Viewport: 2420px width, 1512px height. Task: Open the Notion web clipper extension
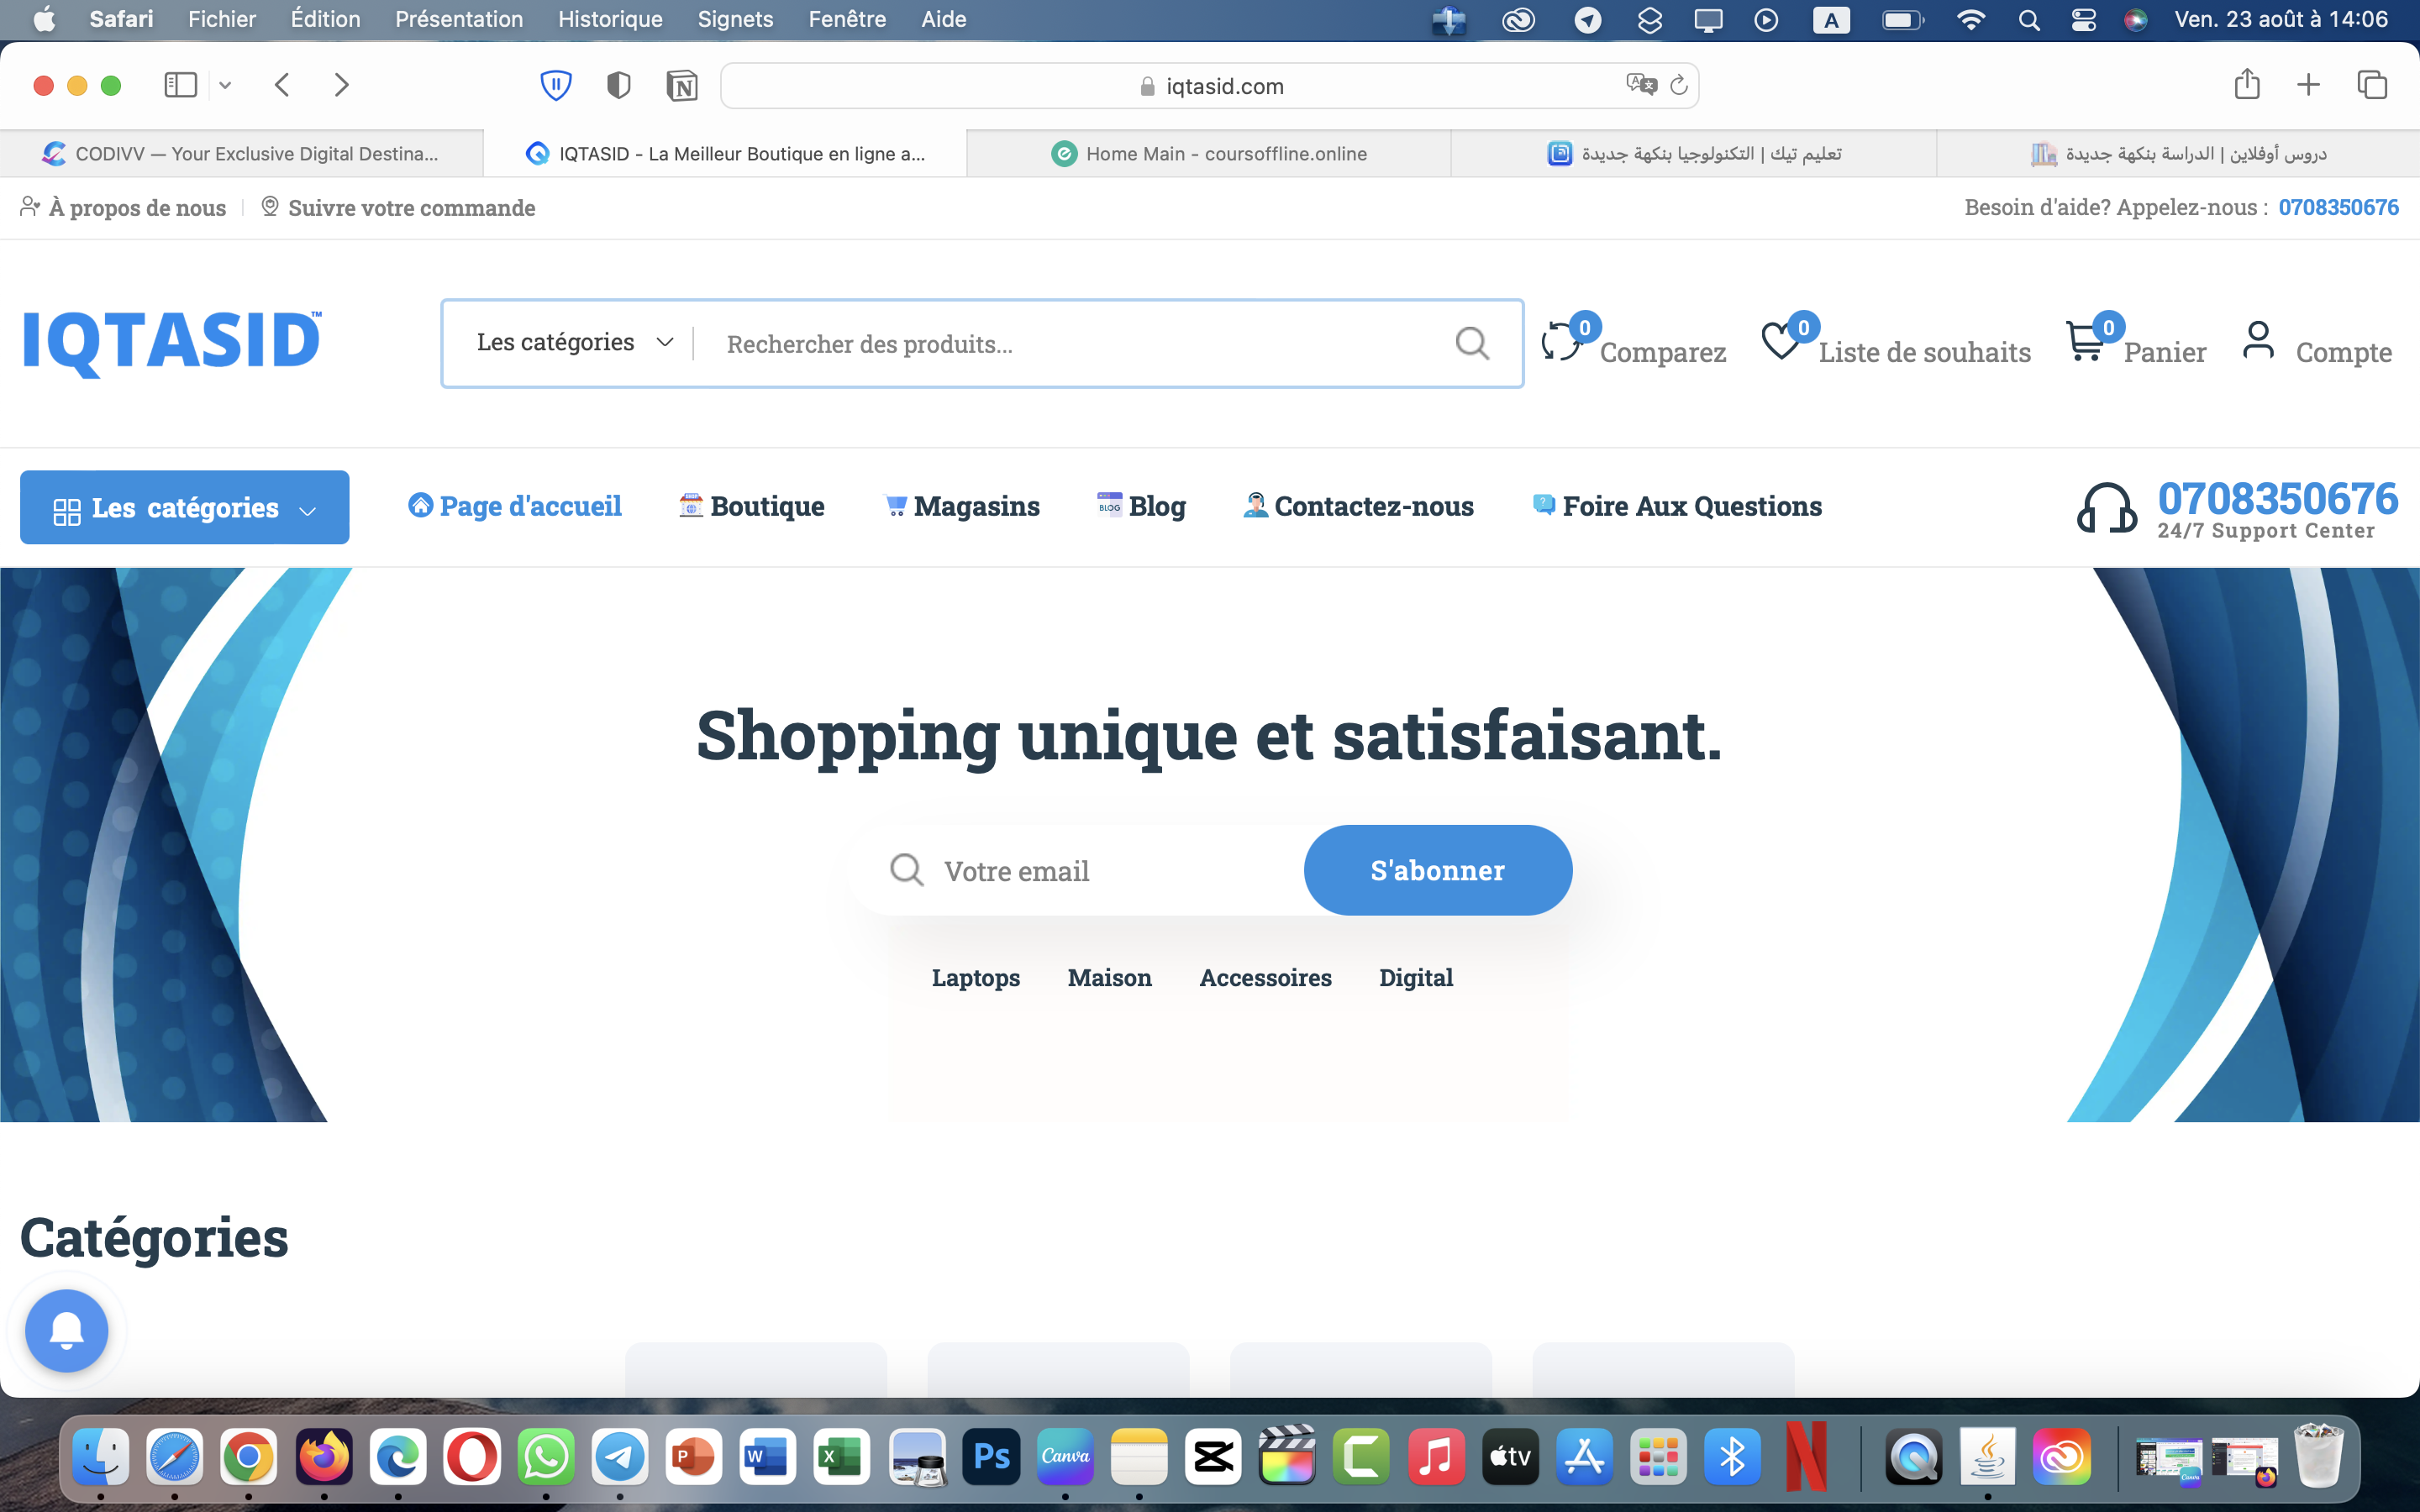[682, 86]
